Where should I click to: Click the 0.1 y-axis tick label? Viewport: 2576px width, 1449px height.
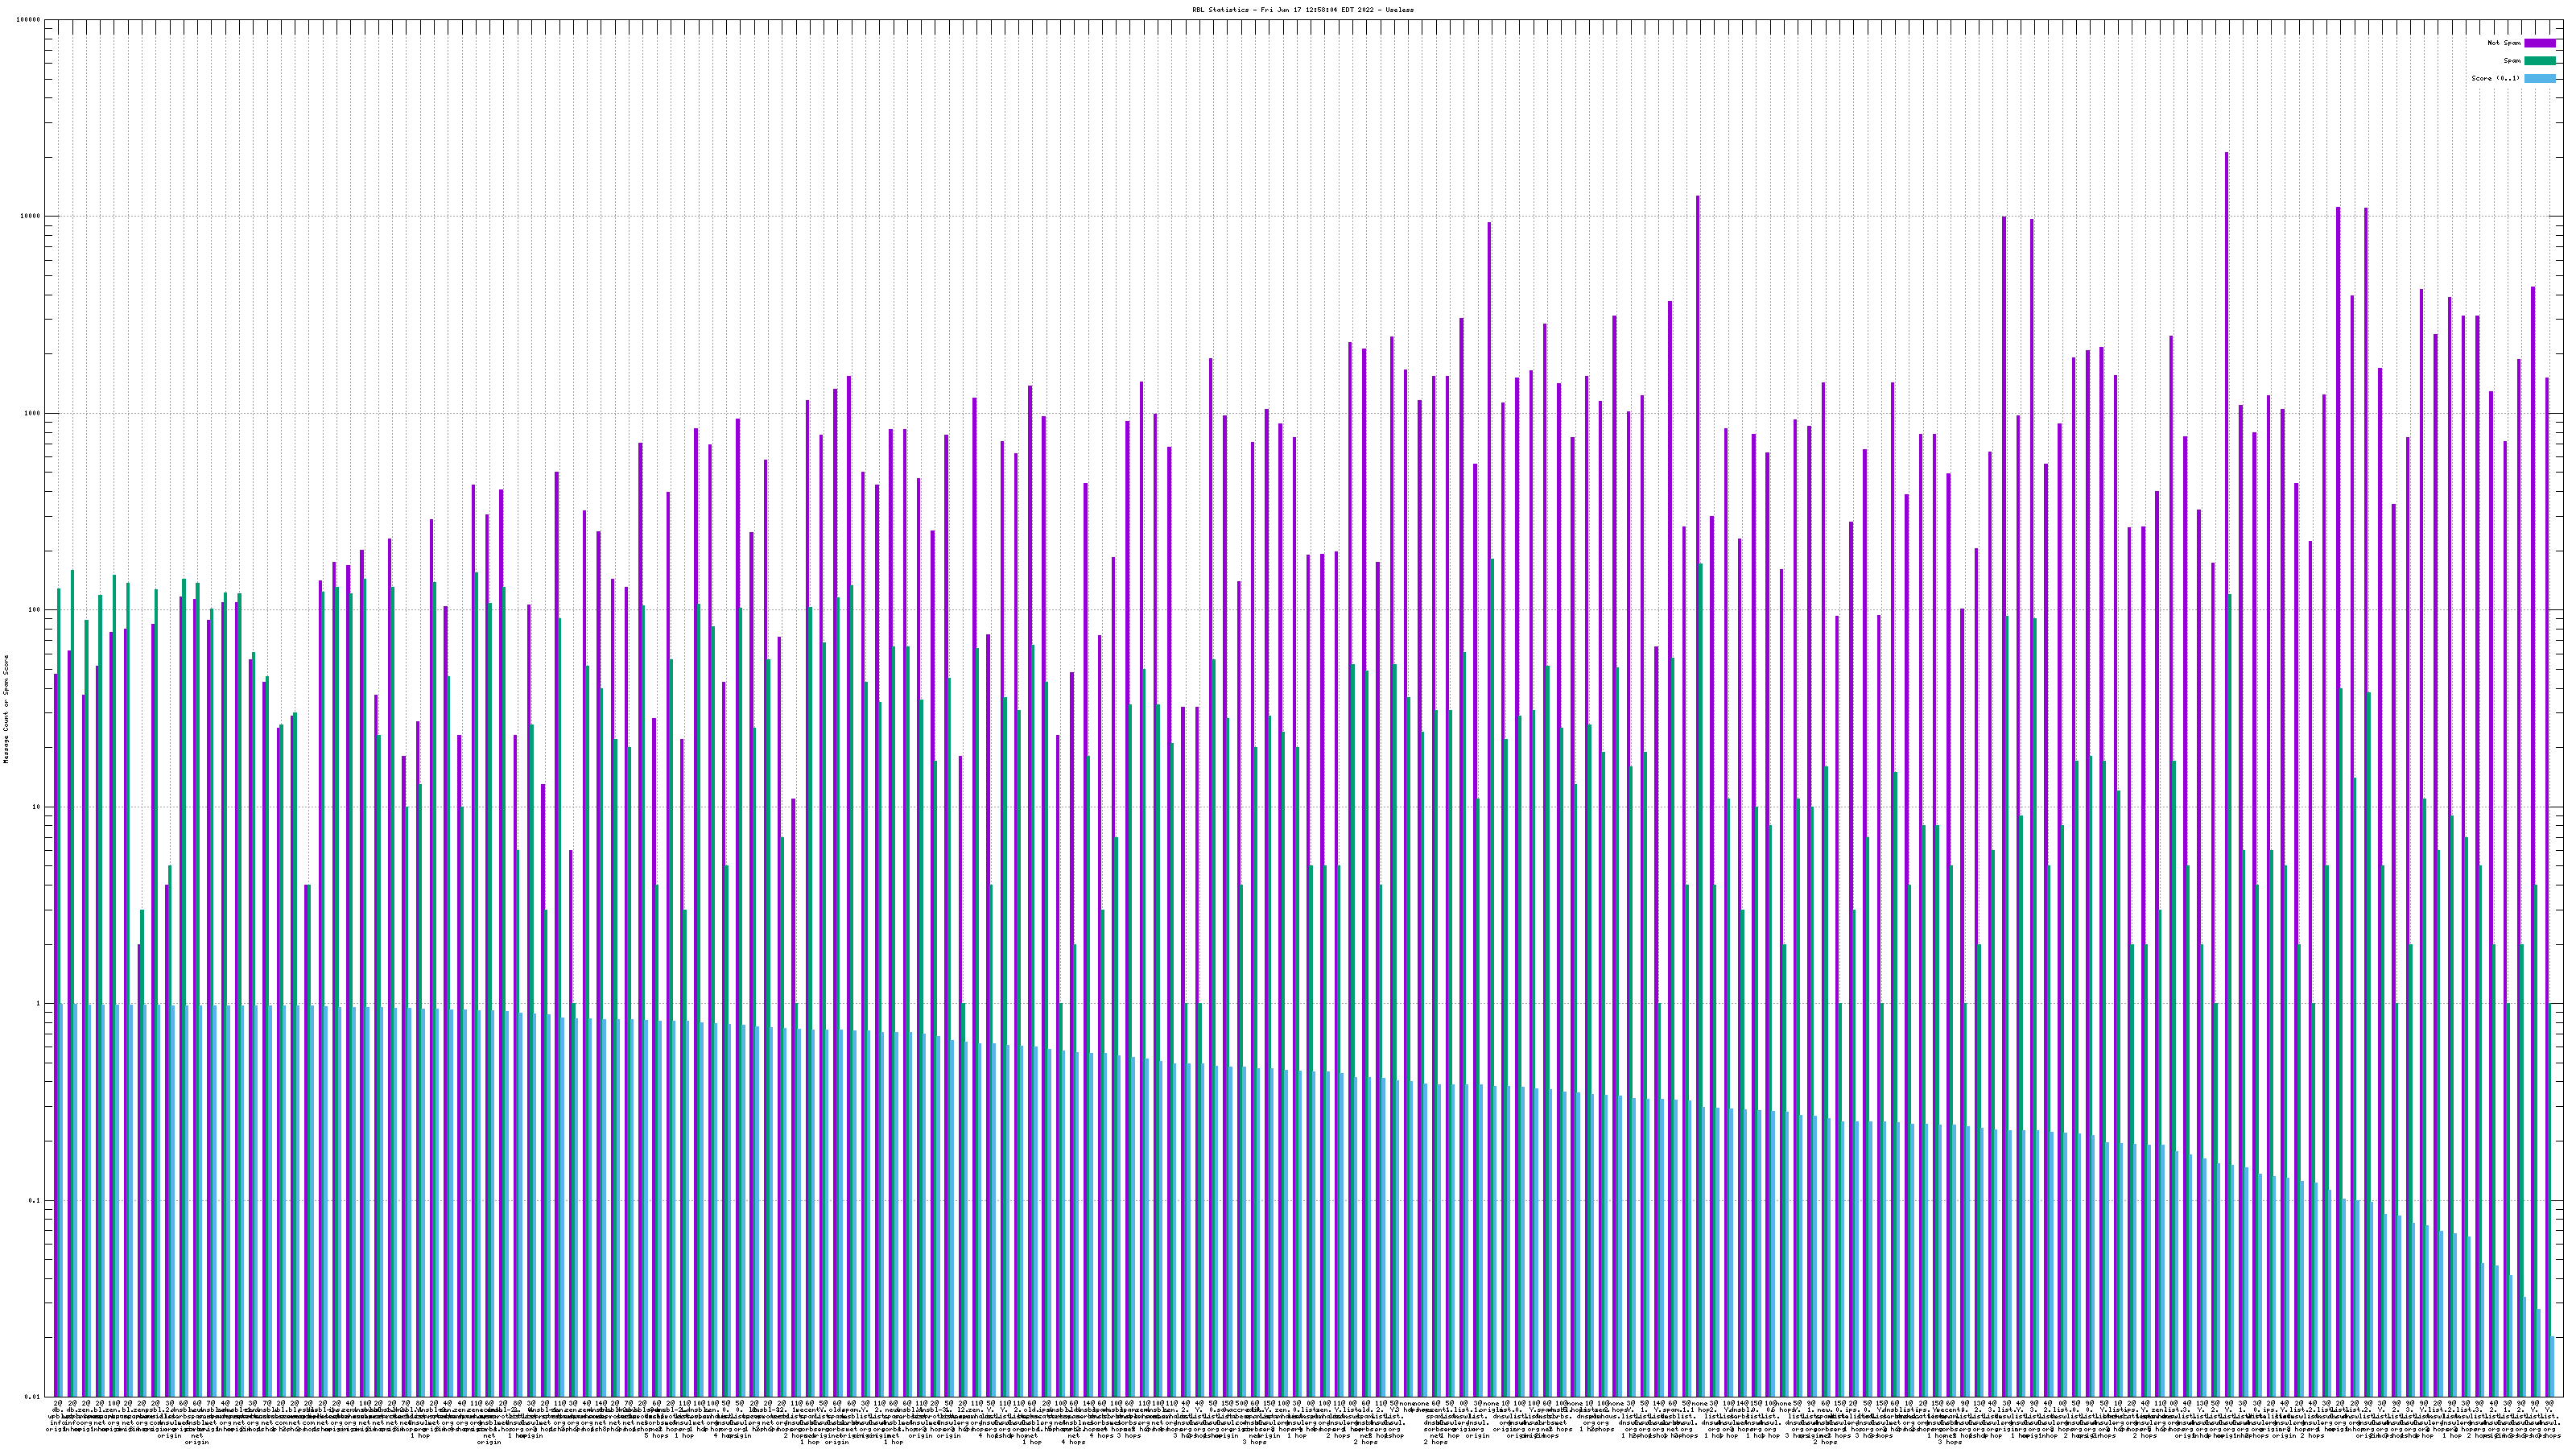click(34, 1201)
